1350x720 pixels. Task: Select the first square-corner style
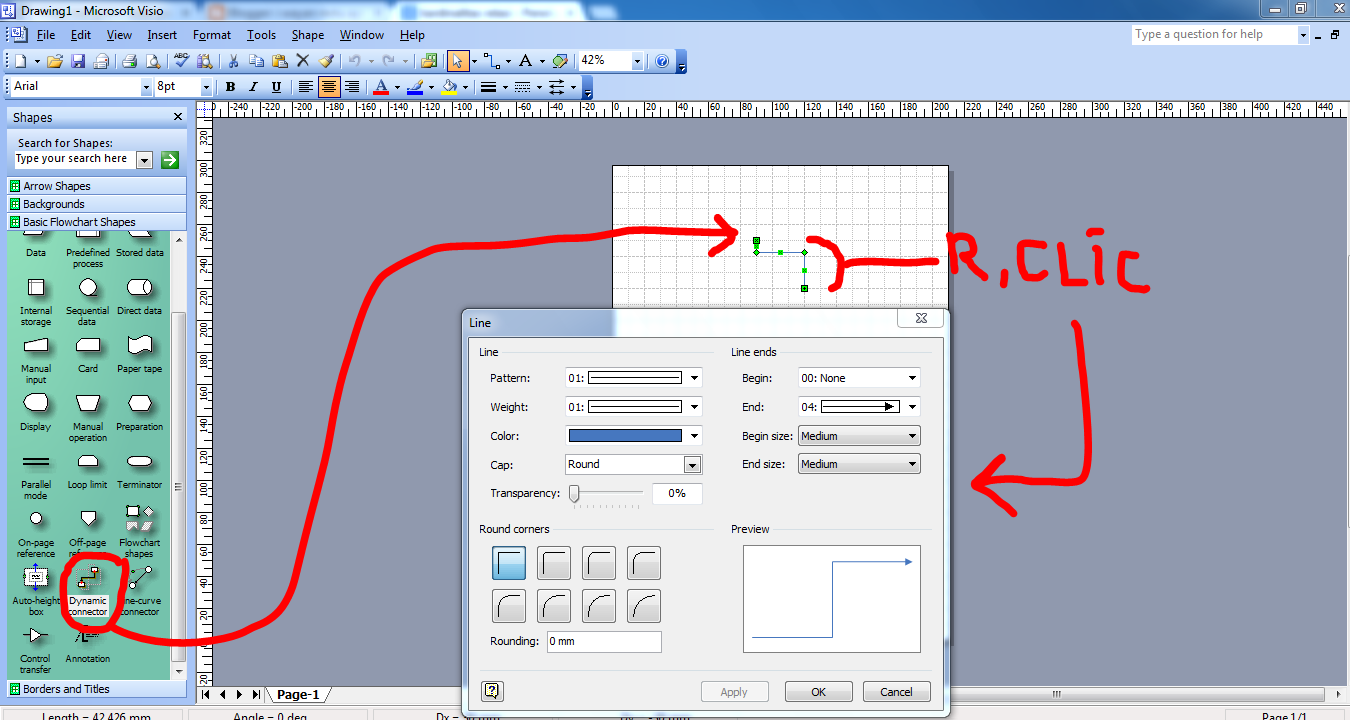(x=509, y=563)
